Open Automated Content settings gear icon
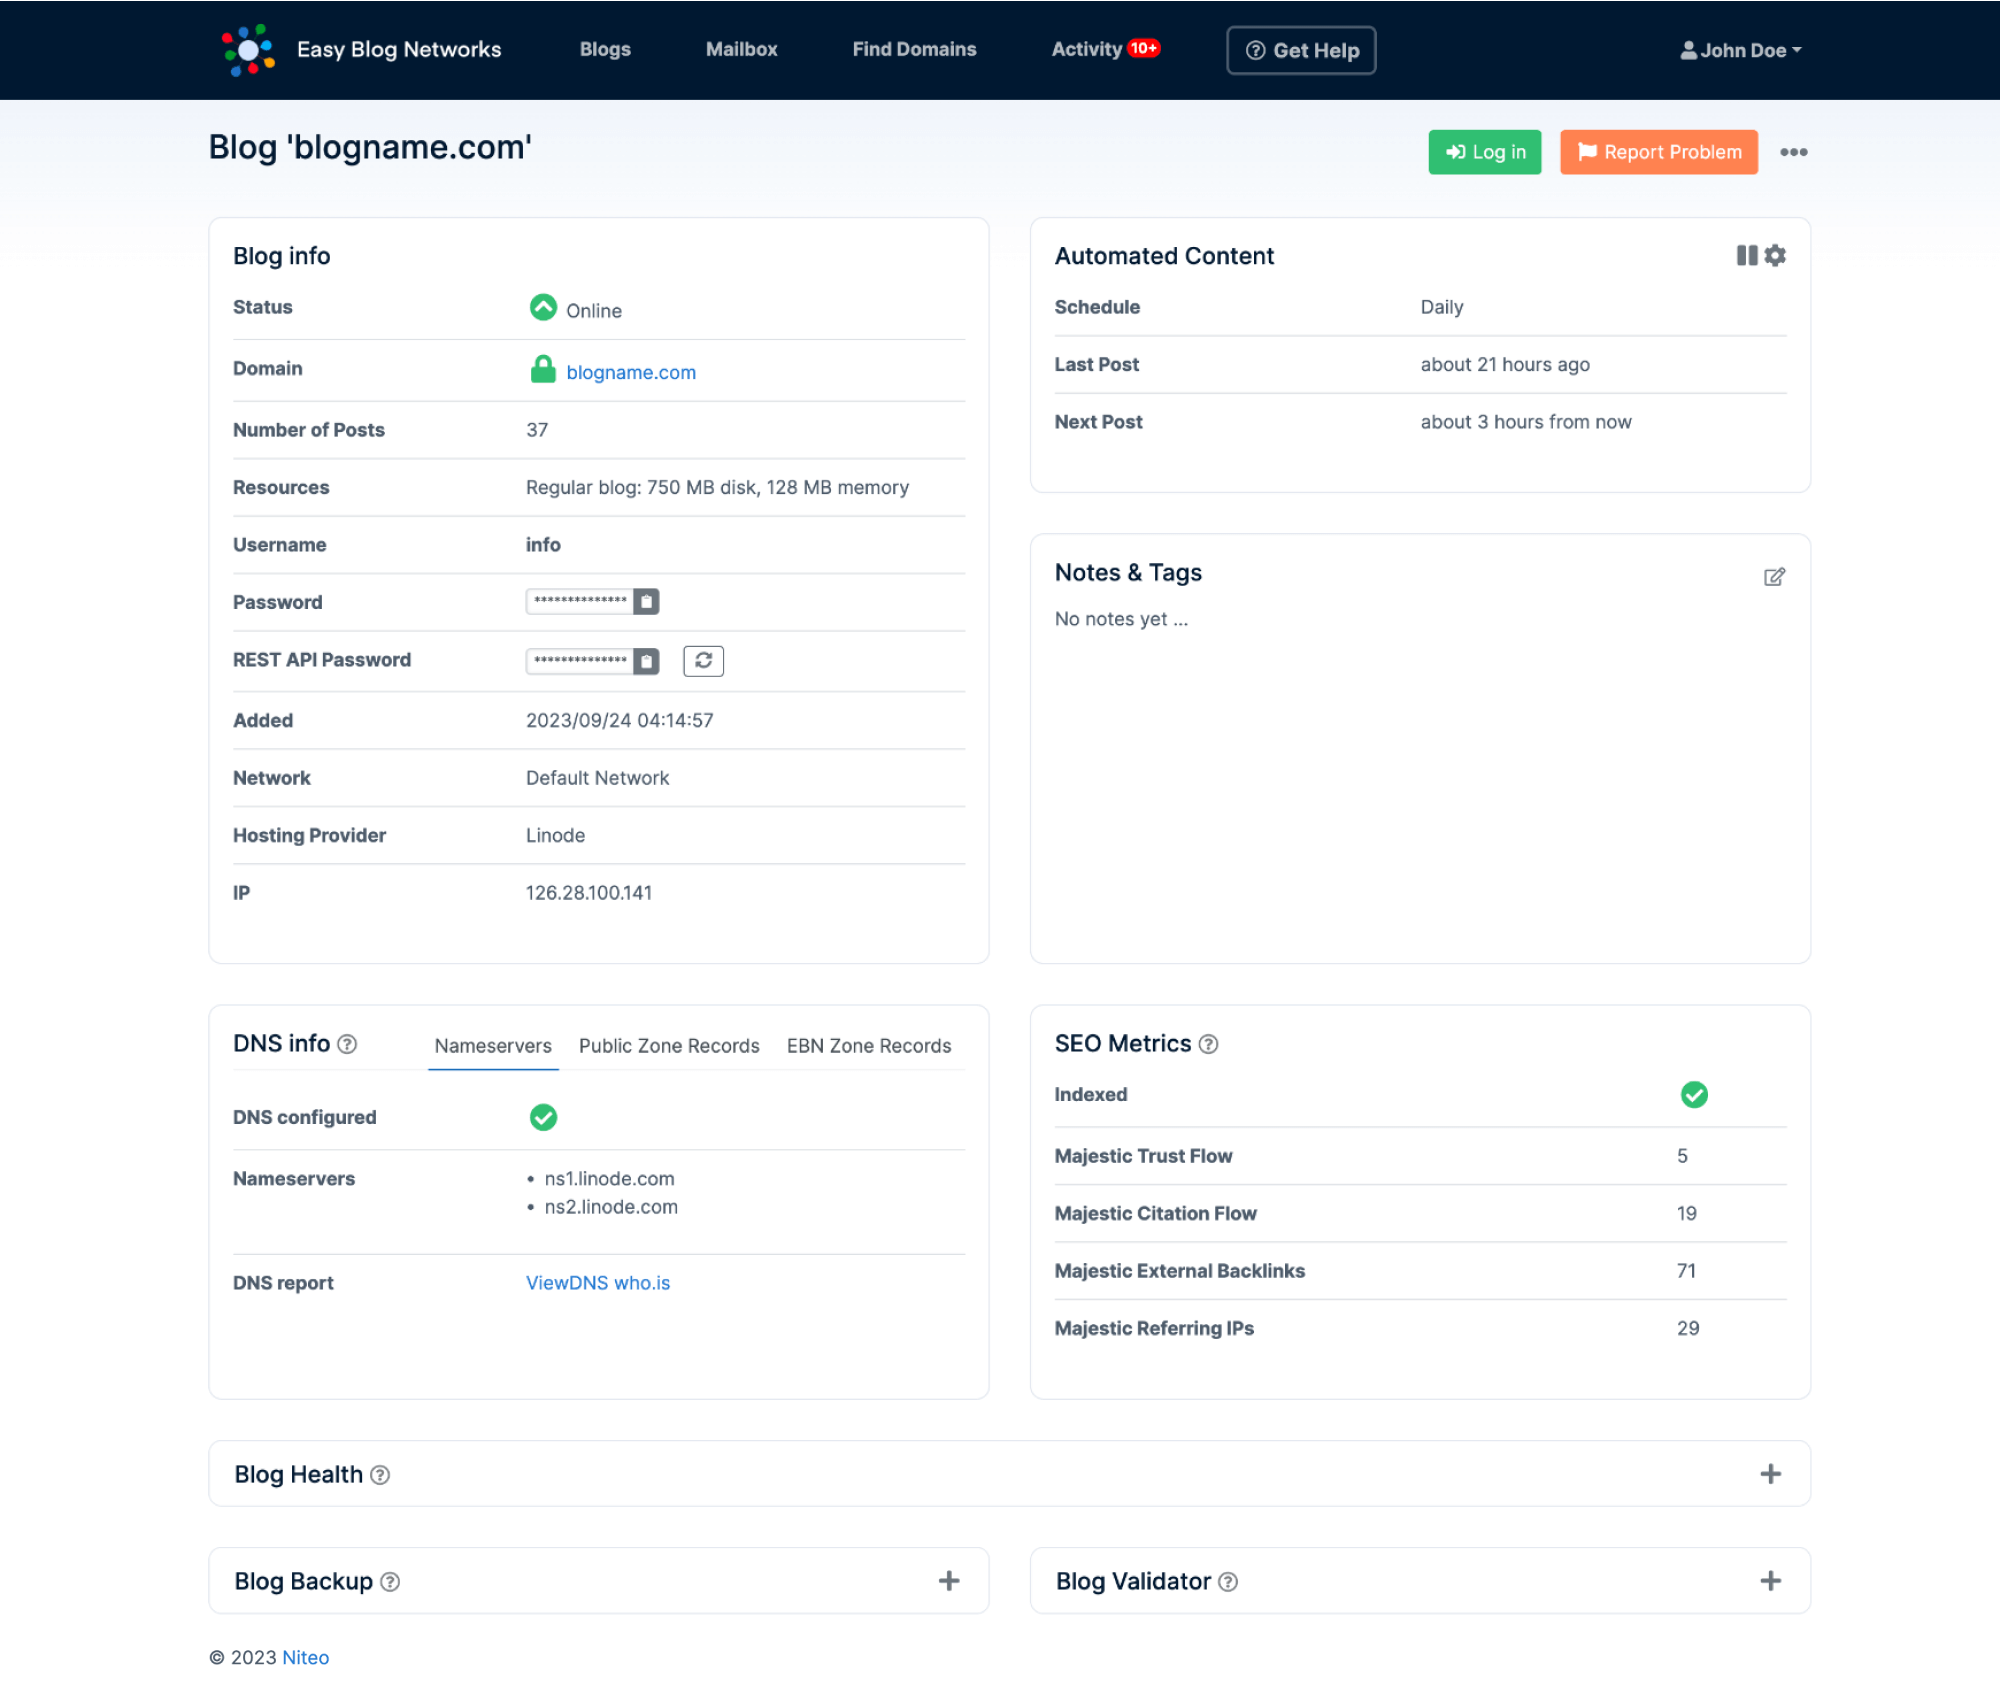Image resolution: width=2000 pixels, height=1690 pixels. point(1775,256)
